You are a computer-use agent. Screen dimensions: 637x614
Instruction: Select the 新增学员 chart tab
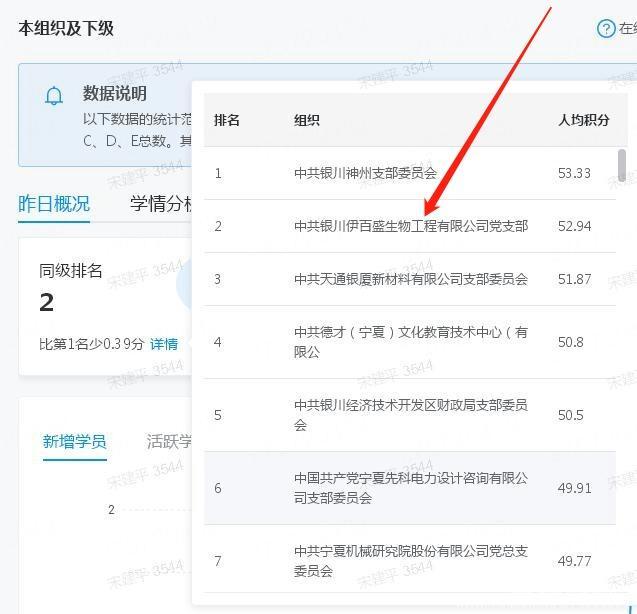click(74, 441)
